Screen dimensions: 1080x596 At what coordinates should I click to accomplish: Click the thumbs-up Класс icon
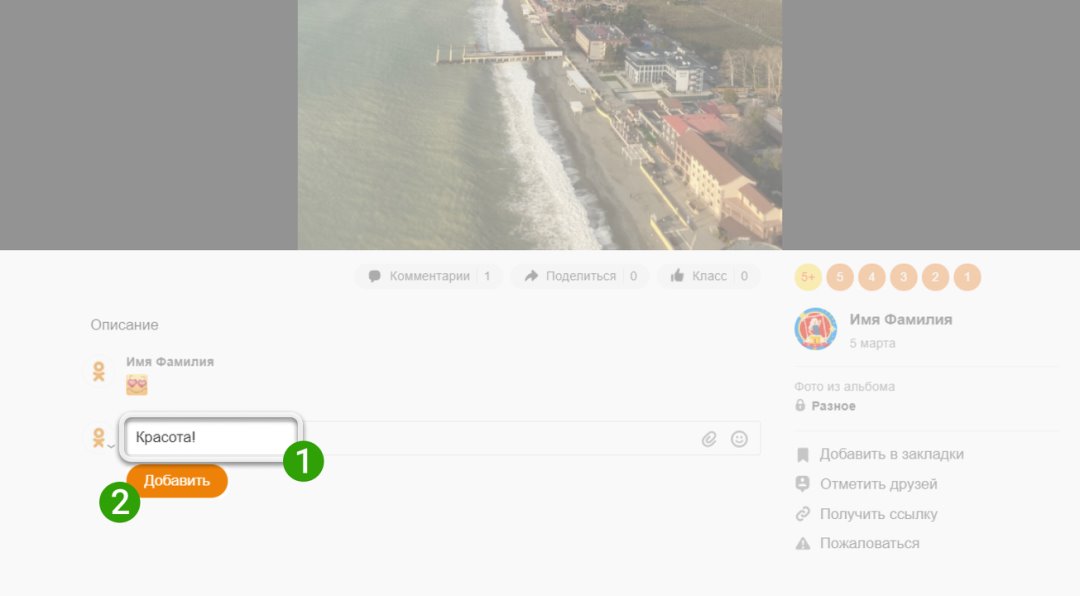(678, 276)
